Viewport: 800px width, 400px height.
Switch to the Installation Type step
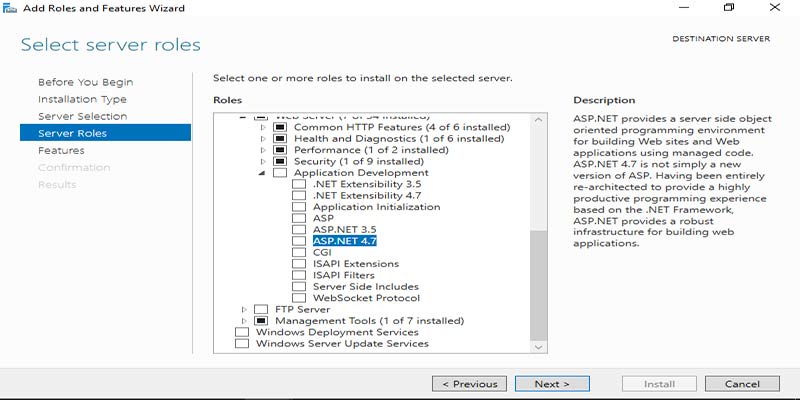pos(82,99)
